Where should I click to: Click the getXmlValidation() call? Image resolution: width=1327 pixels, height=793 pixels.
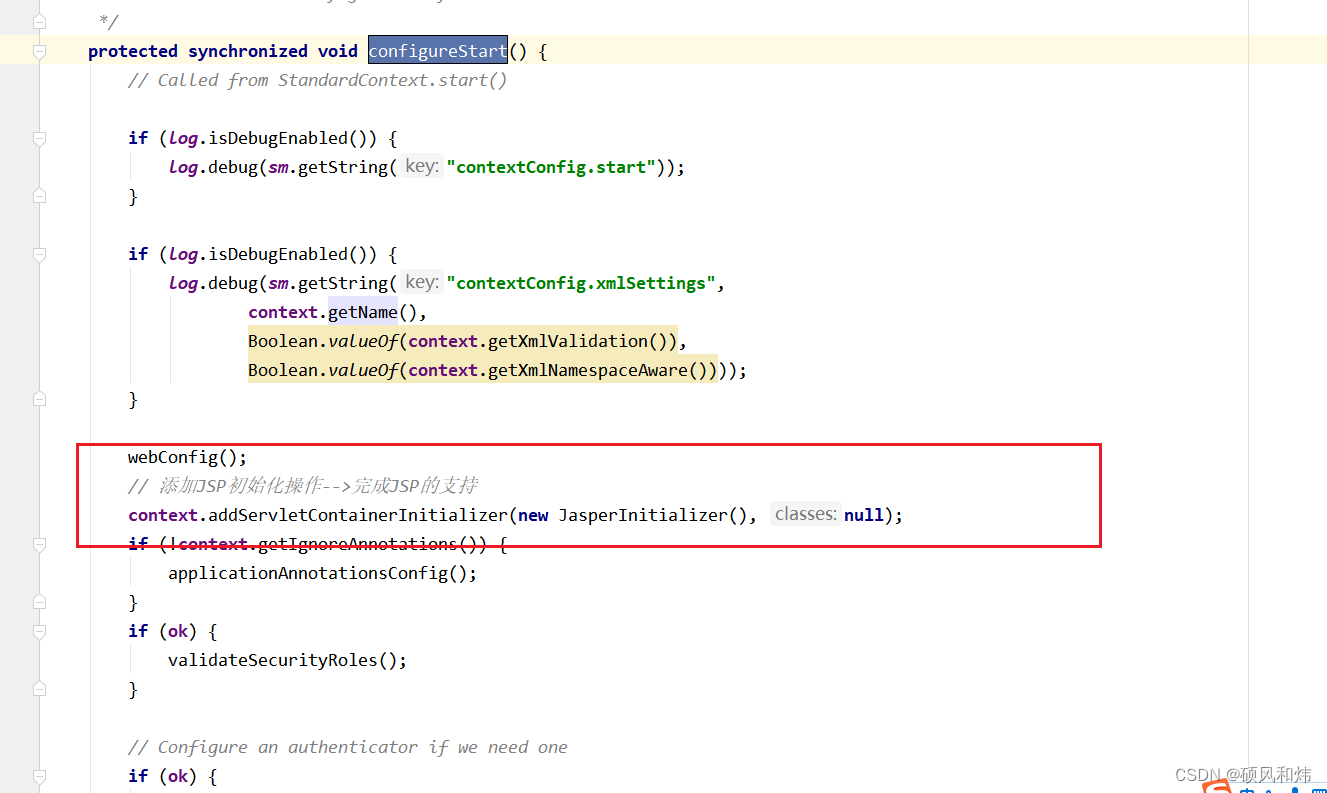(x=578, y=341)
